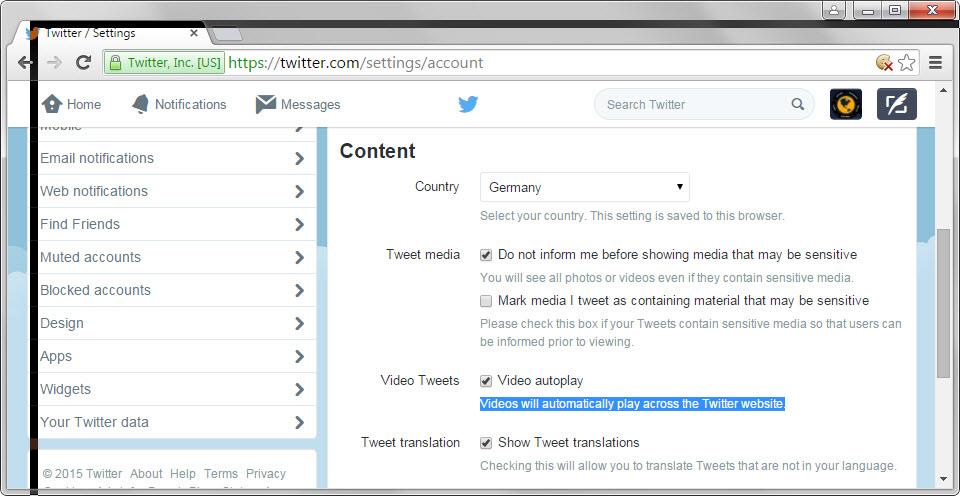Click the page vertical scrollbar thumb
The width and height of the screenshot is (960, 496).
point(943,303)
